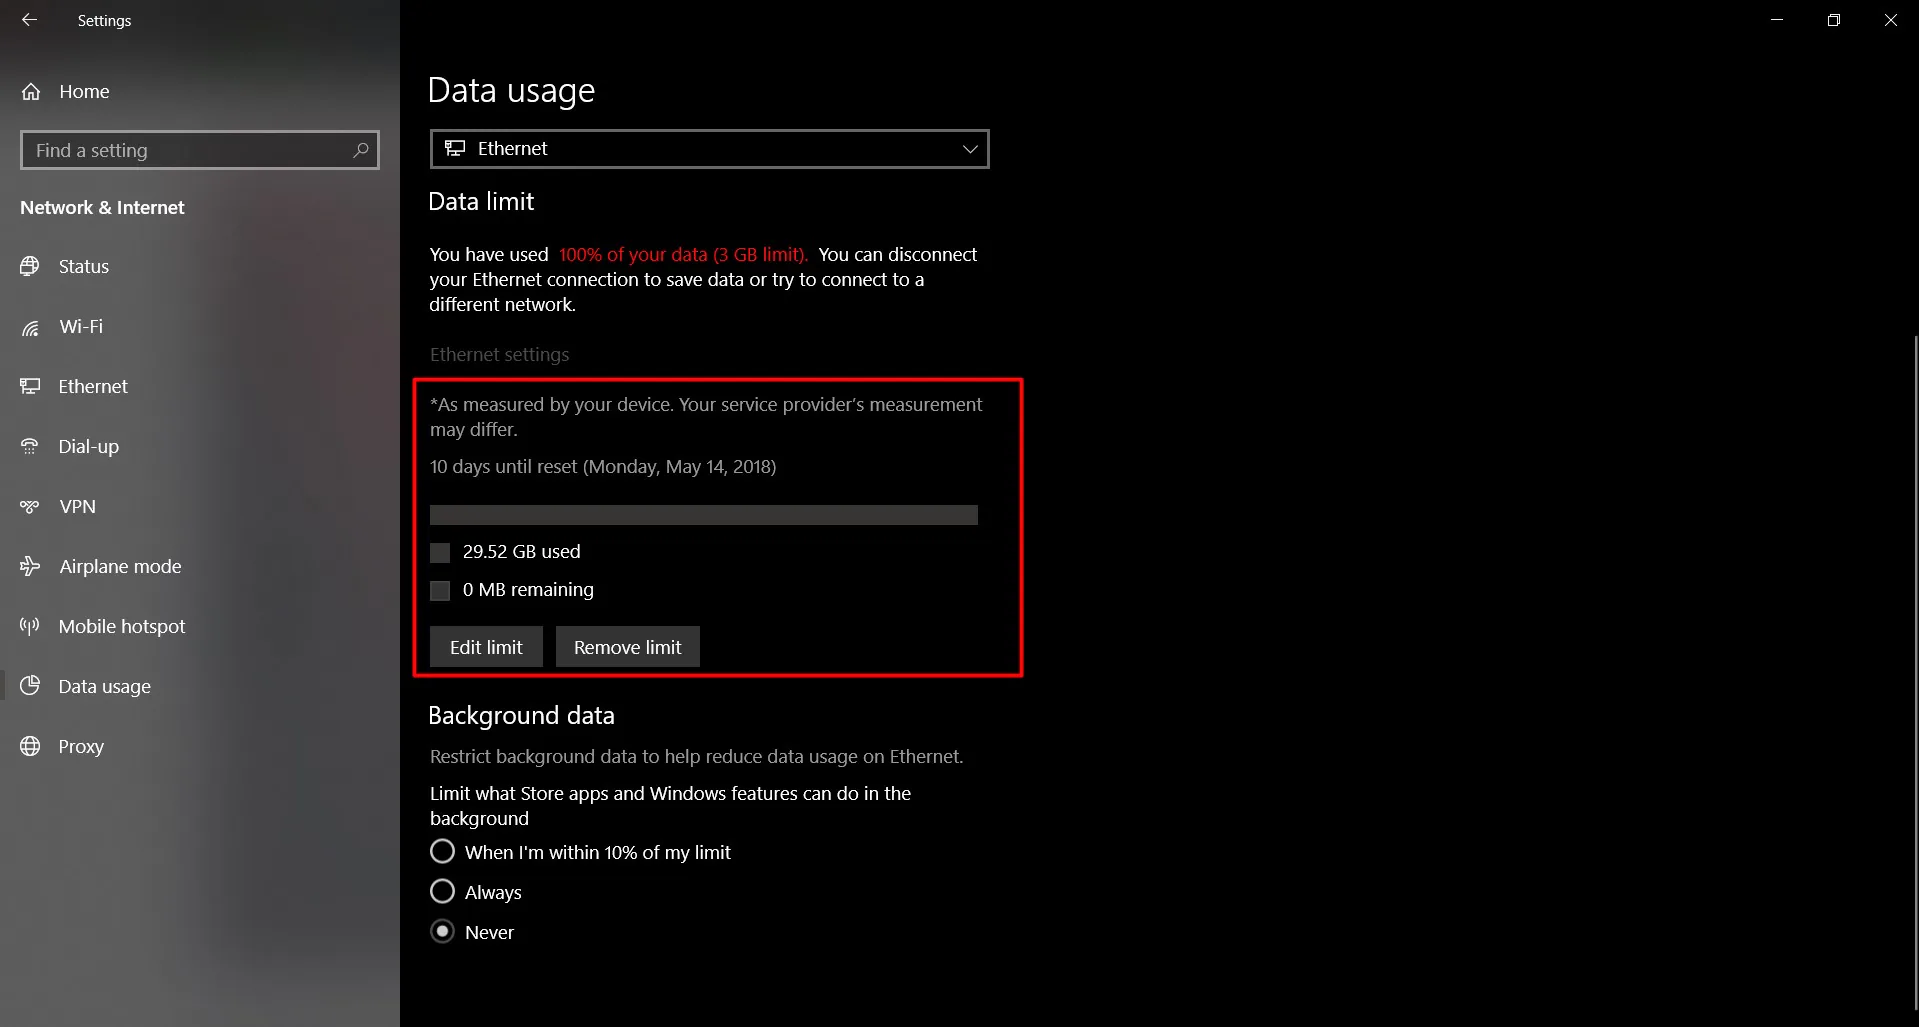Screen dimensions: 1919x1027
Task: Click the vertical scrollbar on the right
Action: (x=1915, y=672)
